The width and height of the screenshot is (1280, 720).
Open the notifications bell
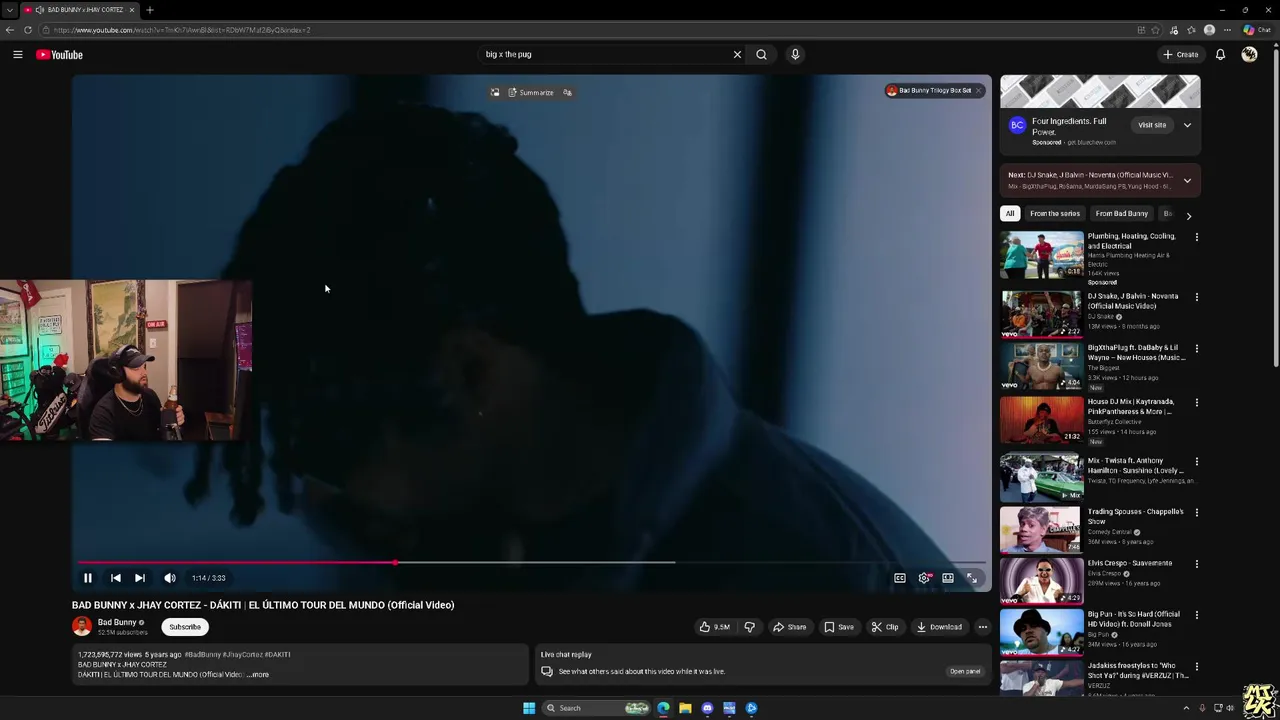tap(1220, 54)
